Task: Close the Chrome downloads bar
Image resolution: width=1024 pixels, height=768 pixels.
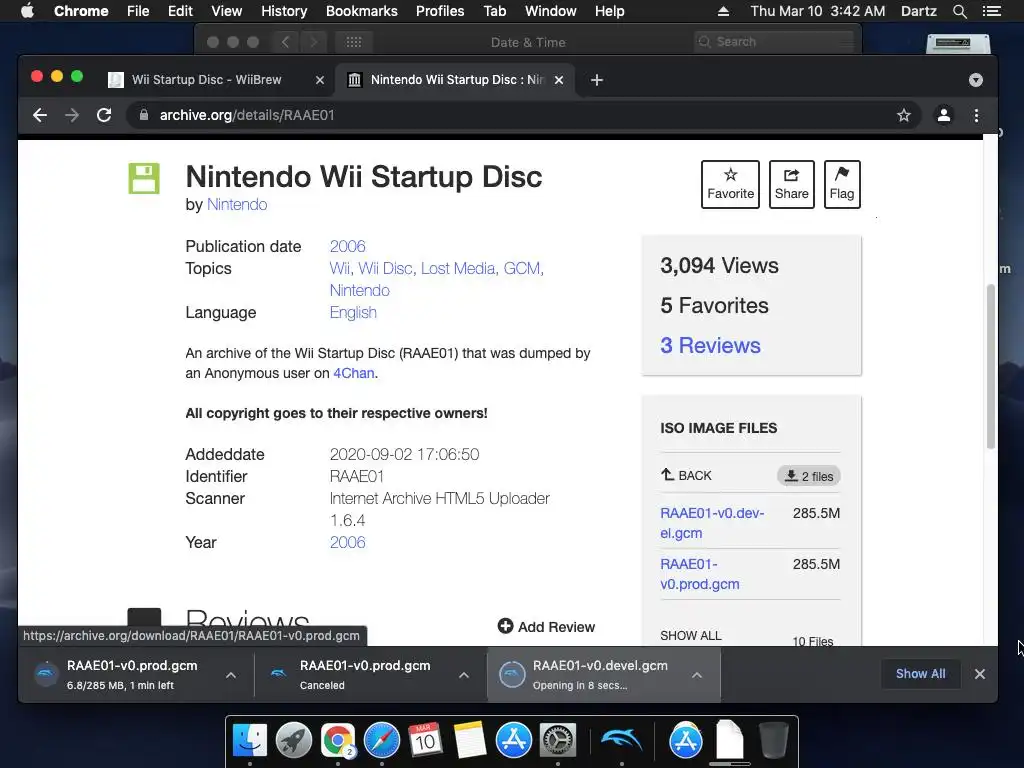Action: click(980, 674)
